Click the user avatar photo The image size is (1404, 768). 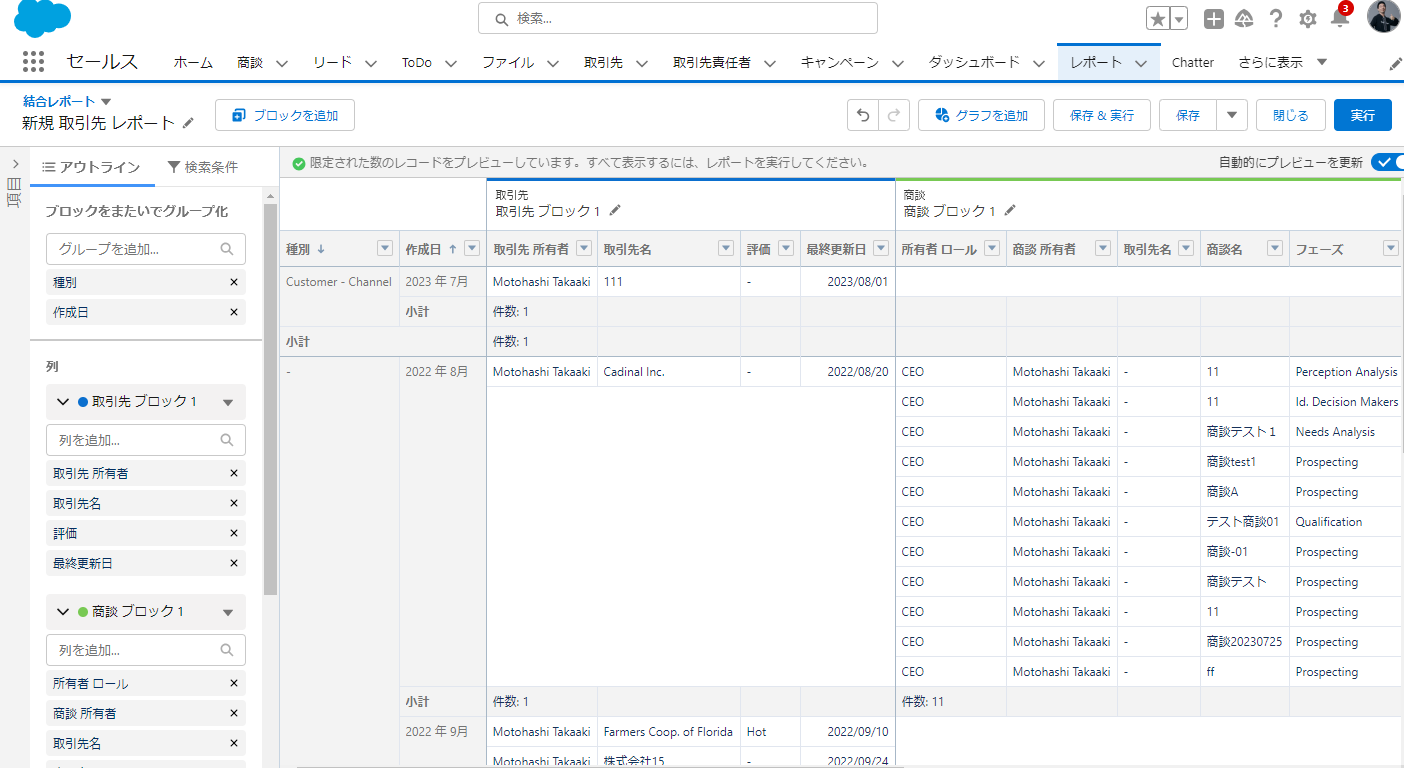pos(1383,16)
